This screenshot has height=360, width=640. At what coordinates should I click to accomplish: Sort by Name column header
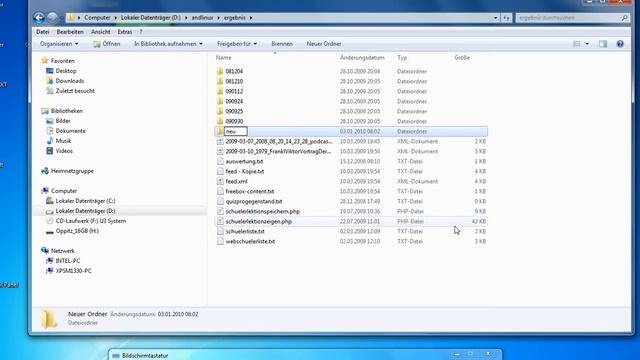[x=223, y=58]
